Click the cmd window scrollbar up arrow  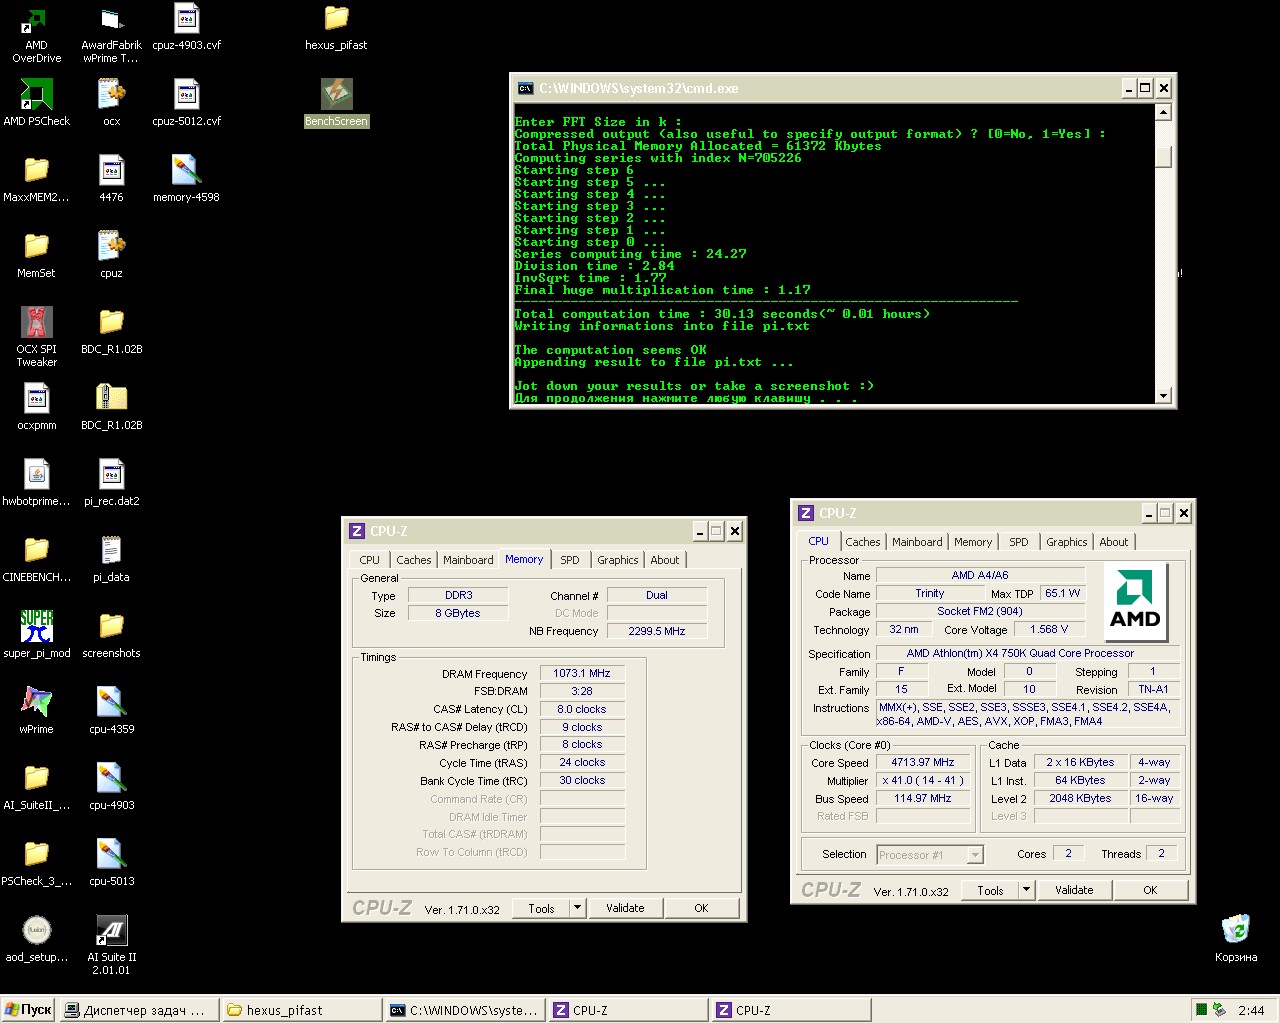(1163, 112)
